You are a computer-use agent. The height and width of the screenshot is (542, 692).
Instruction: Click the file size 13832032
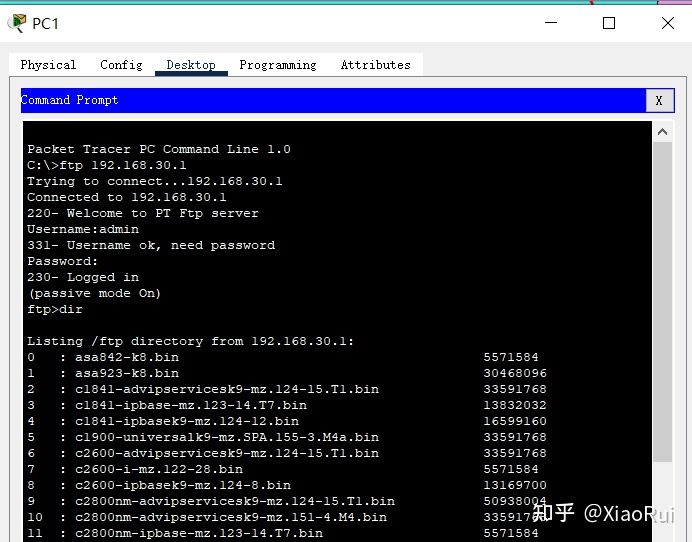click(x=515, y=405)
